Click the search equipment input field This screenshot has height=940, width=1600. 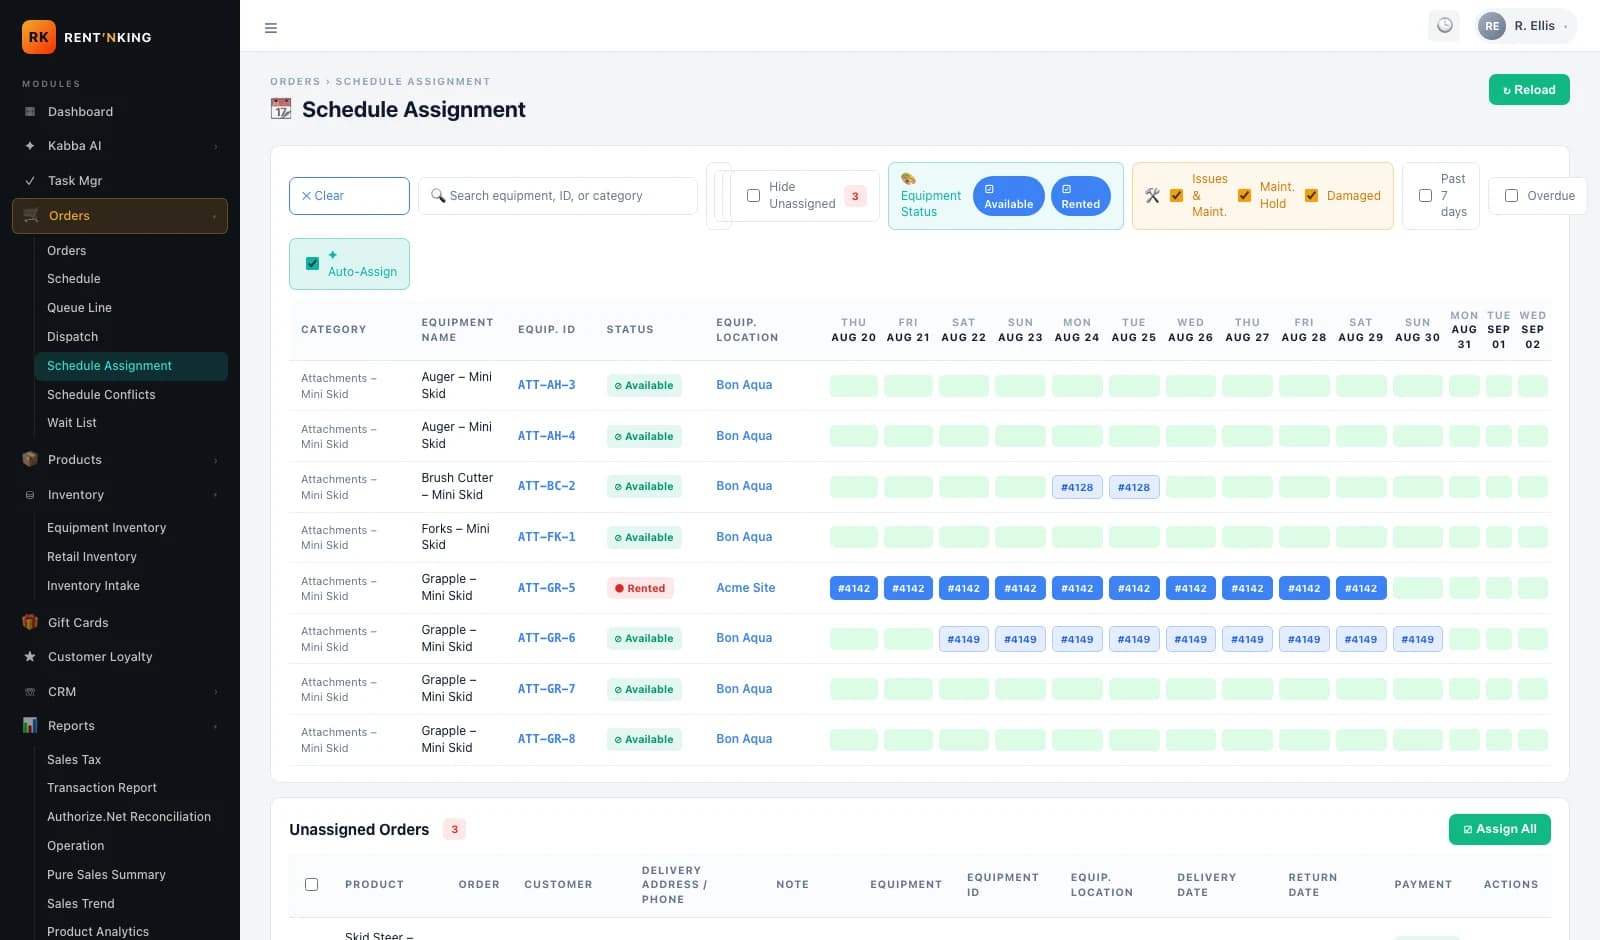pyautogui.click(x=558, y=196)
